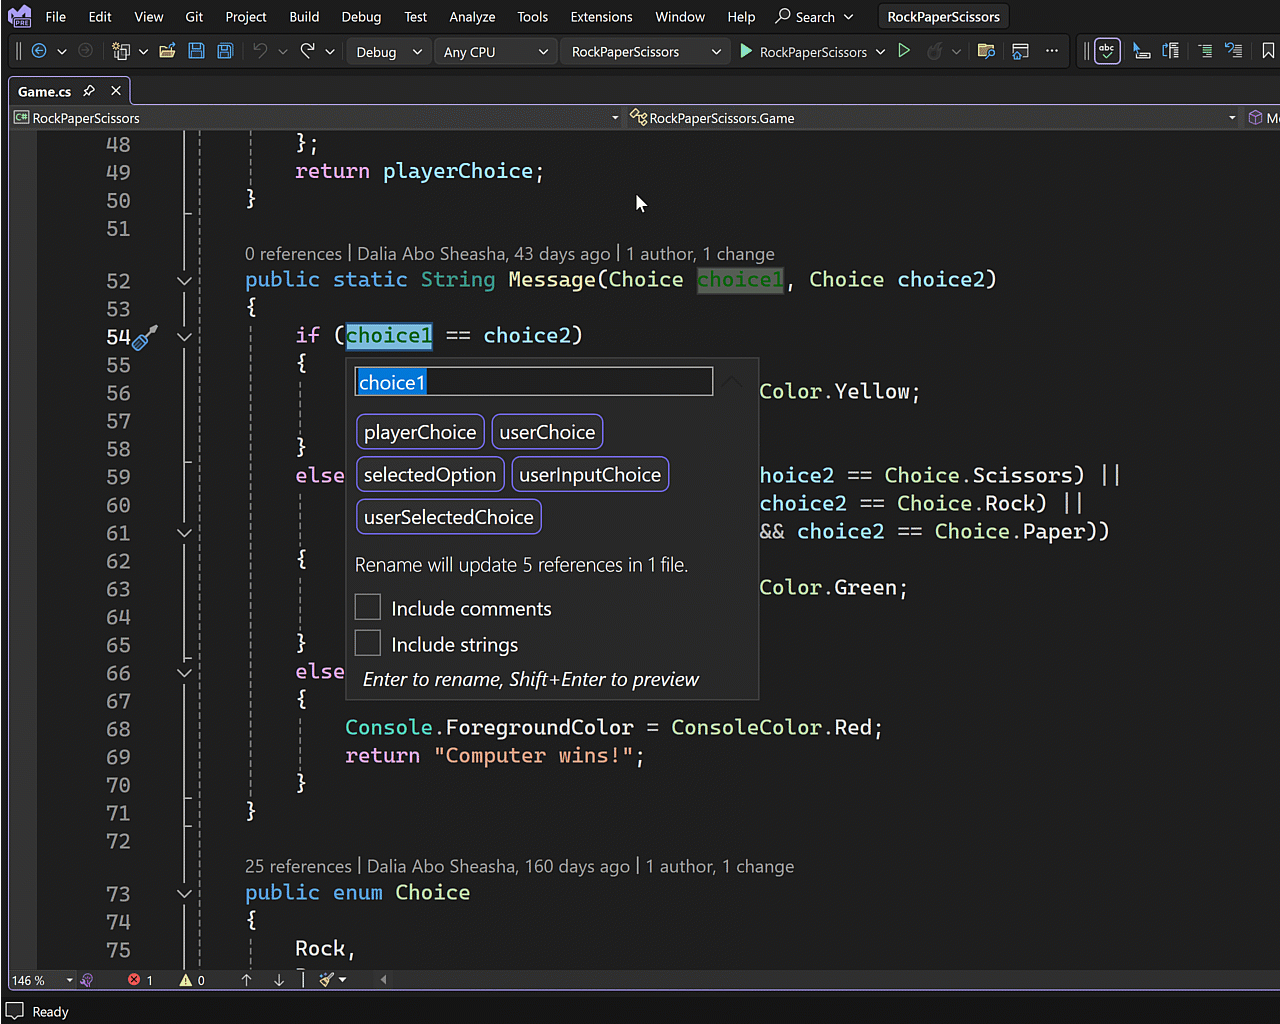Click the screwdriver quick actions icon on line 54
The image size is (1280, 1024).
(145, 338)
